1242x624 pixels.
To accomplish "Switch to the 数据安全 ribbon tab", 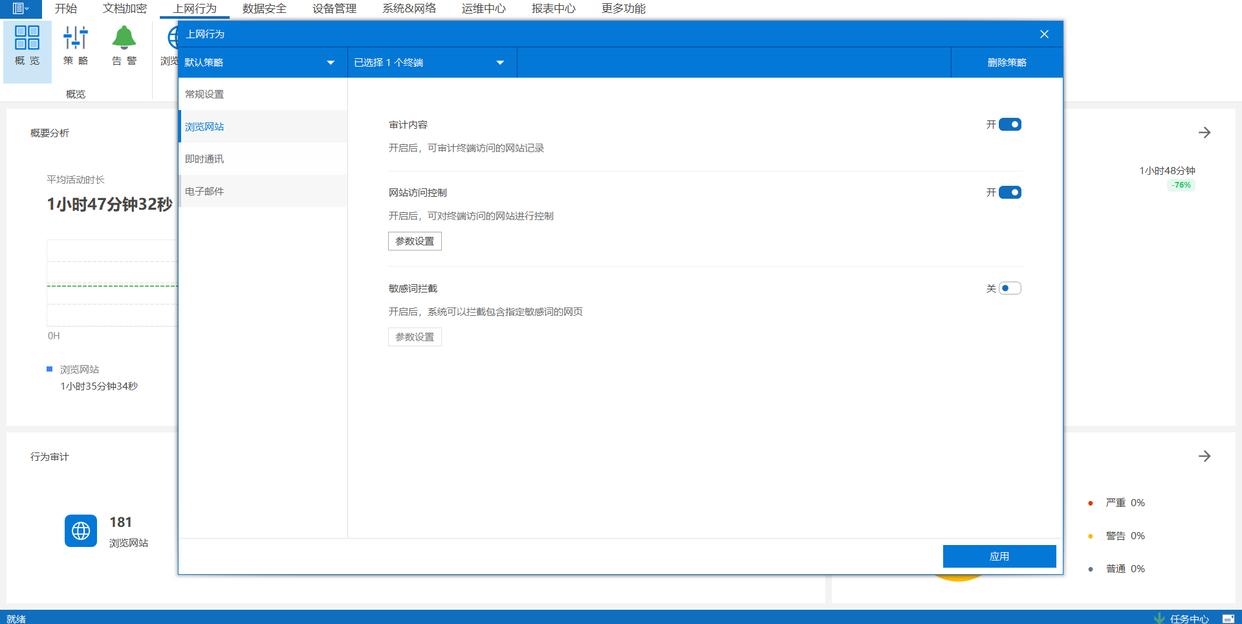I will (x=264, y=9).
